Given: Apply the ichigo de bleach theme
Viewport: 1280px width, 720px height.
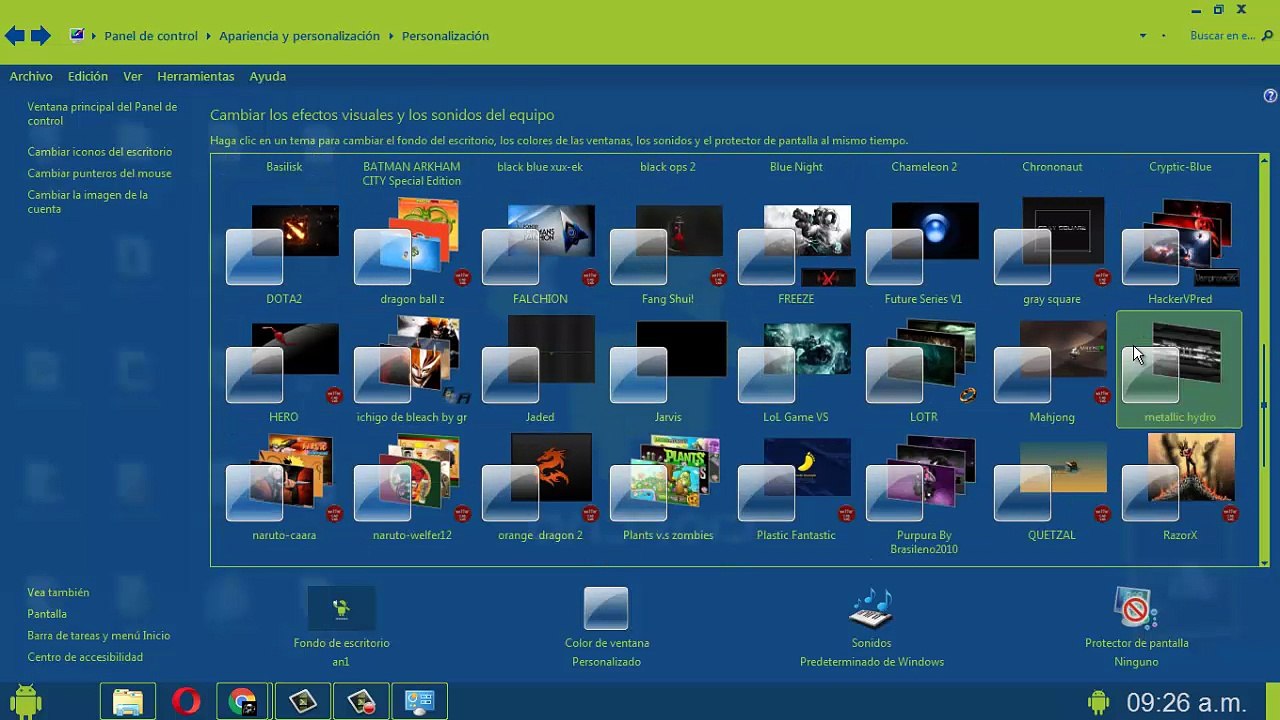Looking at the screenshot, I should click(x=412, y=370).
